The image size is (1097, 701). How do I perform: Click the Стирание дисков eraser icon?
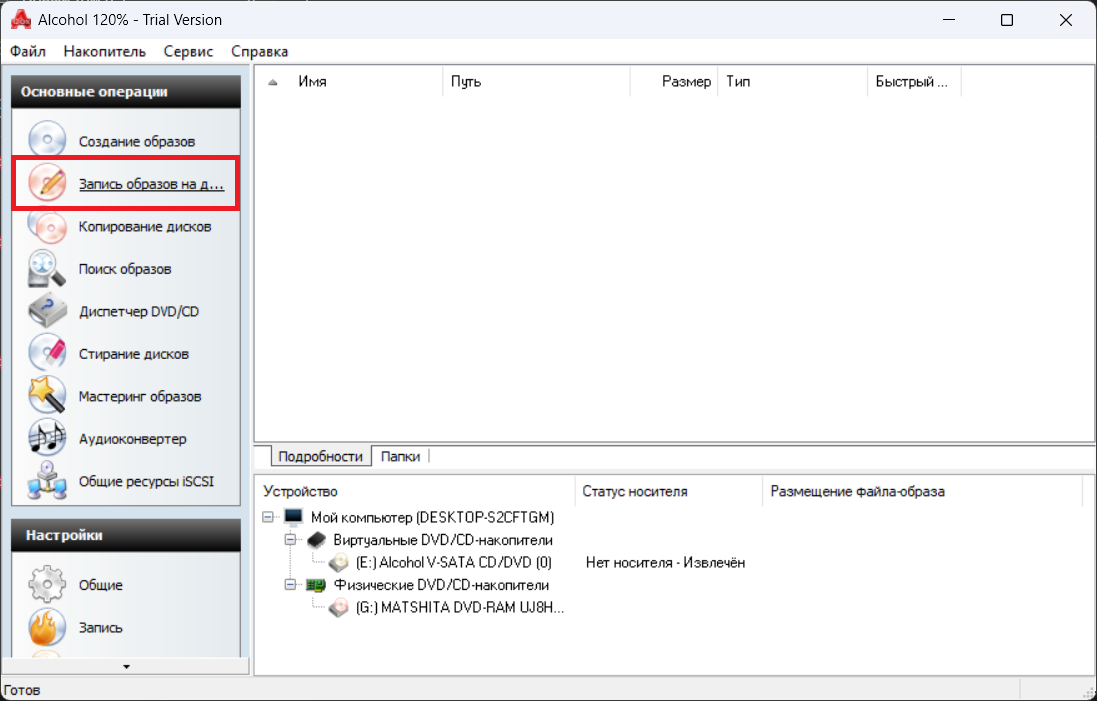point(47,354)
